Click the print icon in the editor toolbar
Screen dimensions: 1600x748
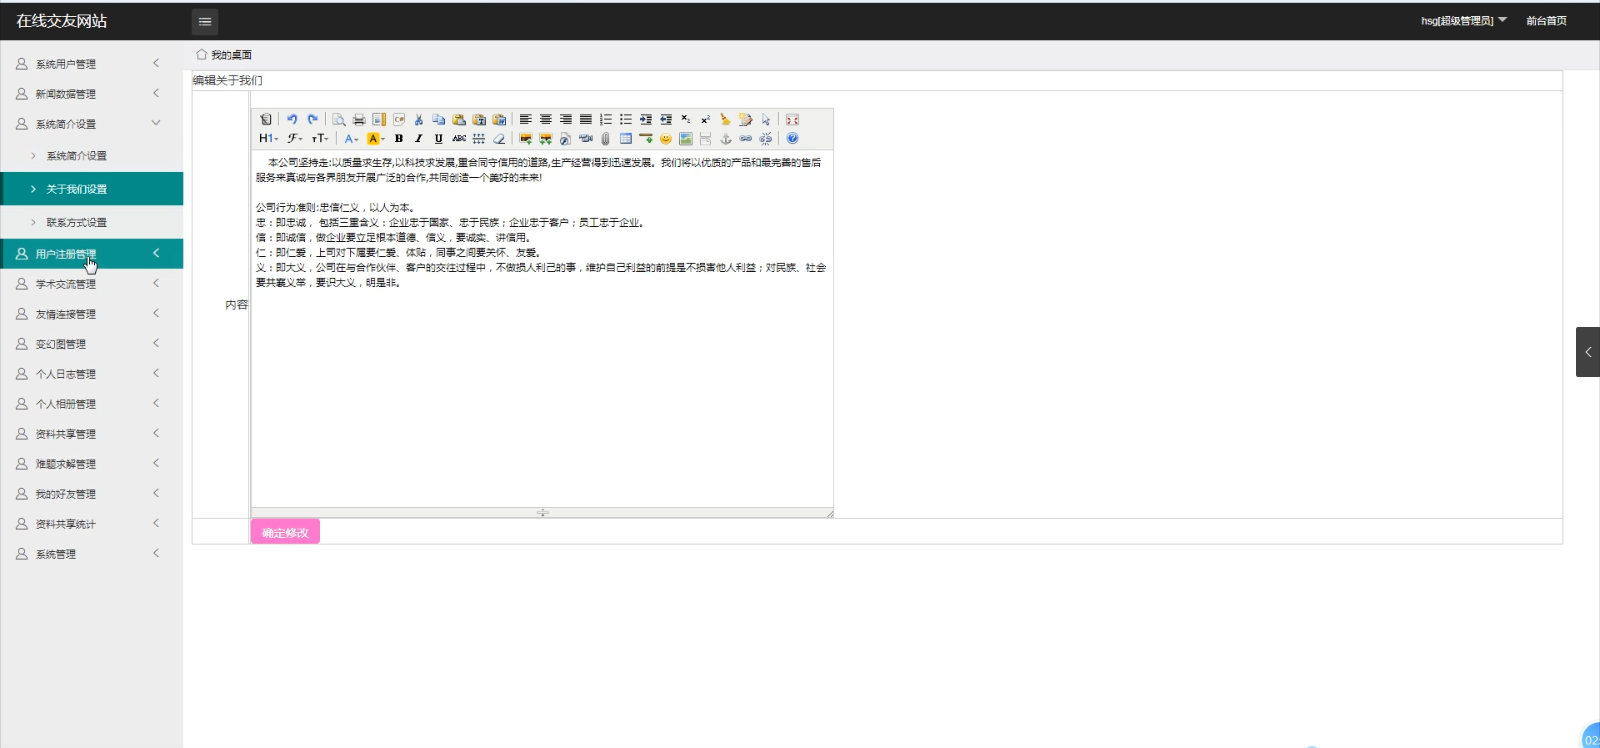pos(359,119)
